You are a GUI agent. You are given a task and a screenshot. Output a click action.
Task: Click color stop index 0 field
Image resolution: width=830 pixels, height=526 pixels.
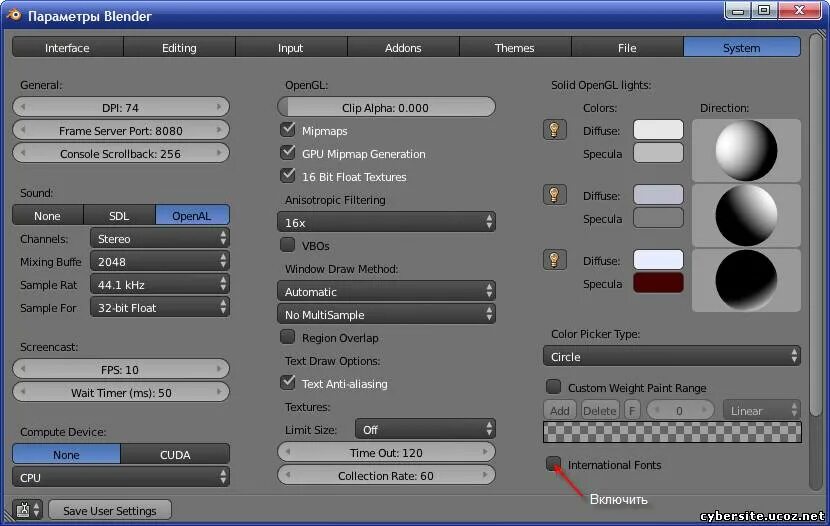680,410
